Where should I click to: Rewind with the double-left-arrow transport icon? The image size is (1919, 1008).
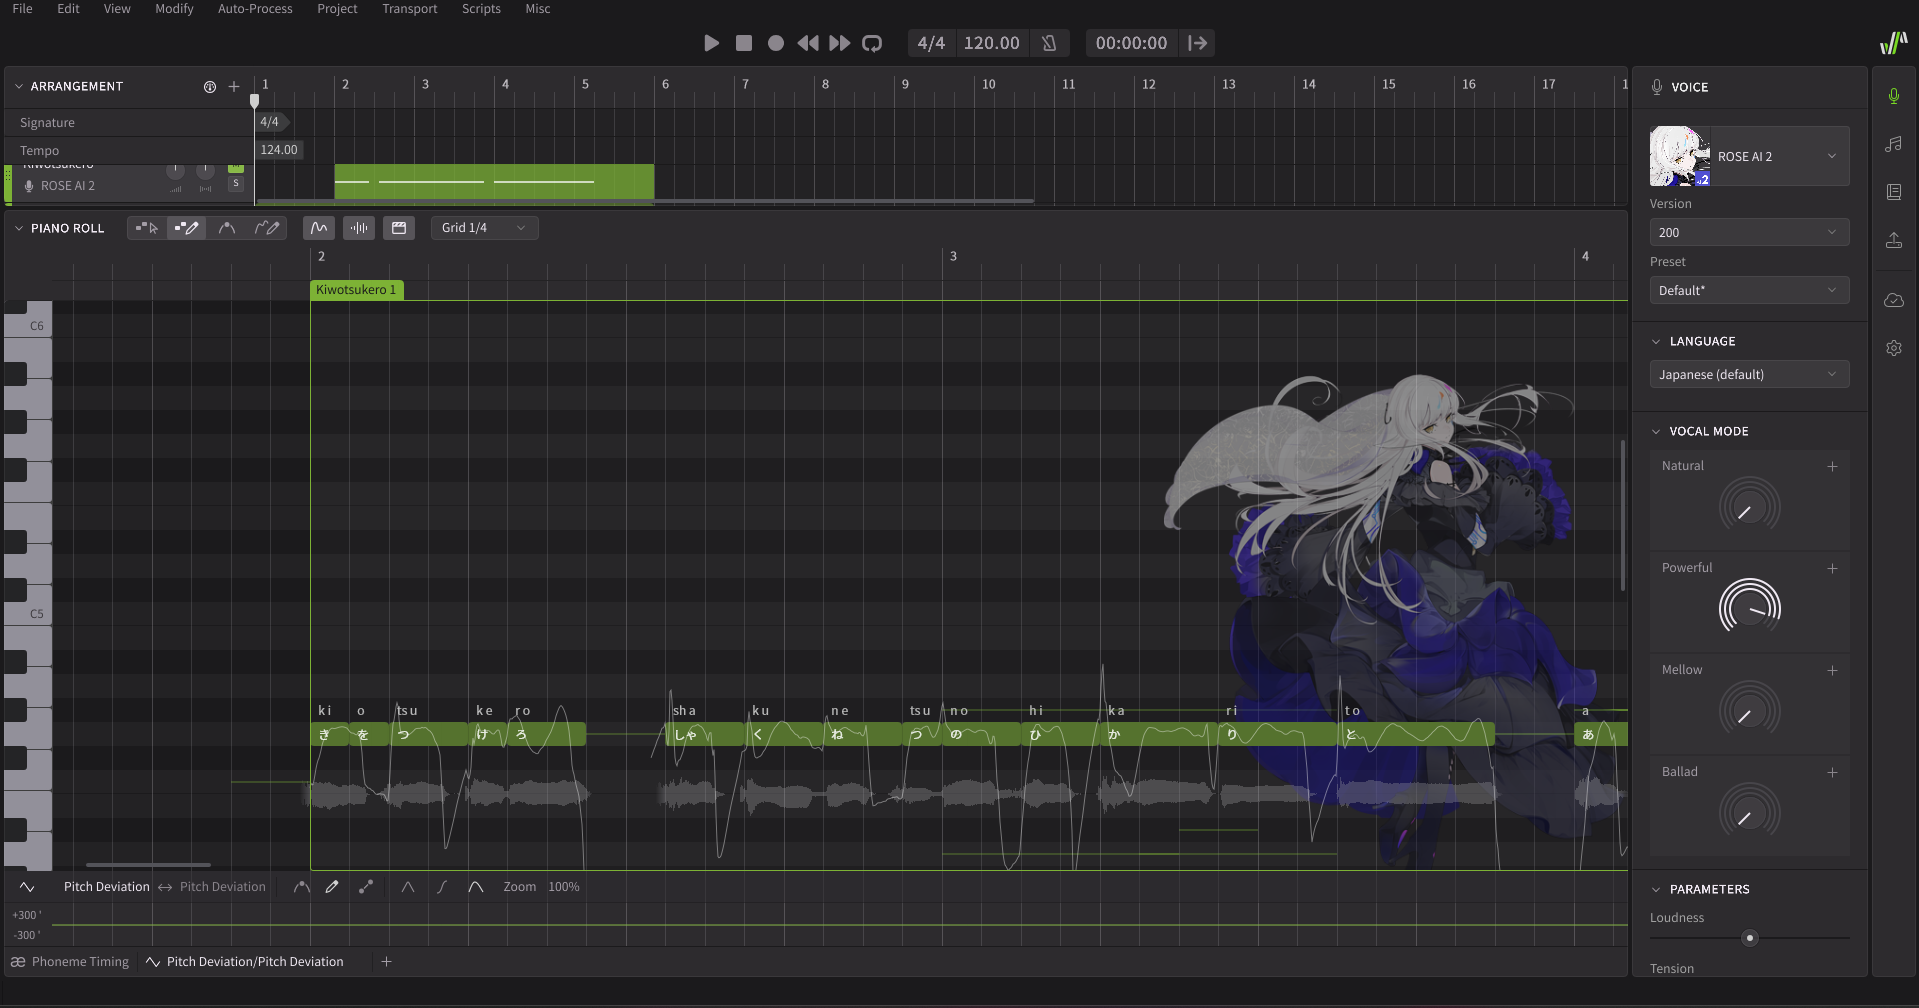(807, 43)
